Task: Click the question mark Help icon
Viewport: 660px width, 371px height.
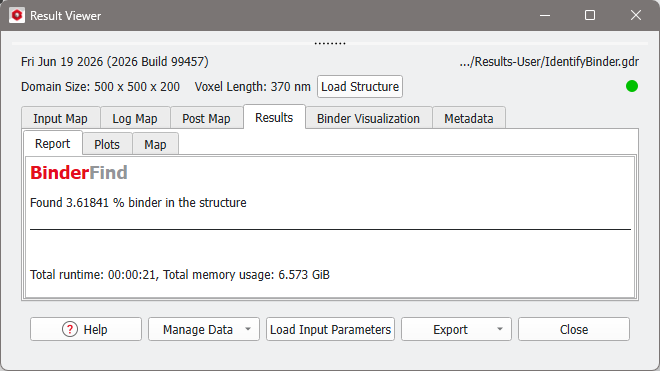Action: pos(70,329)
